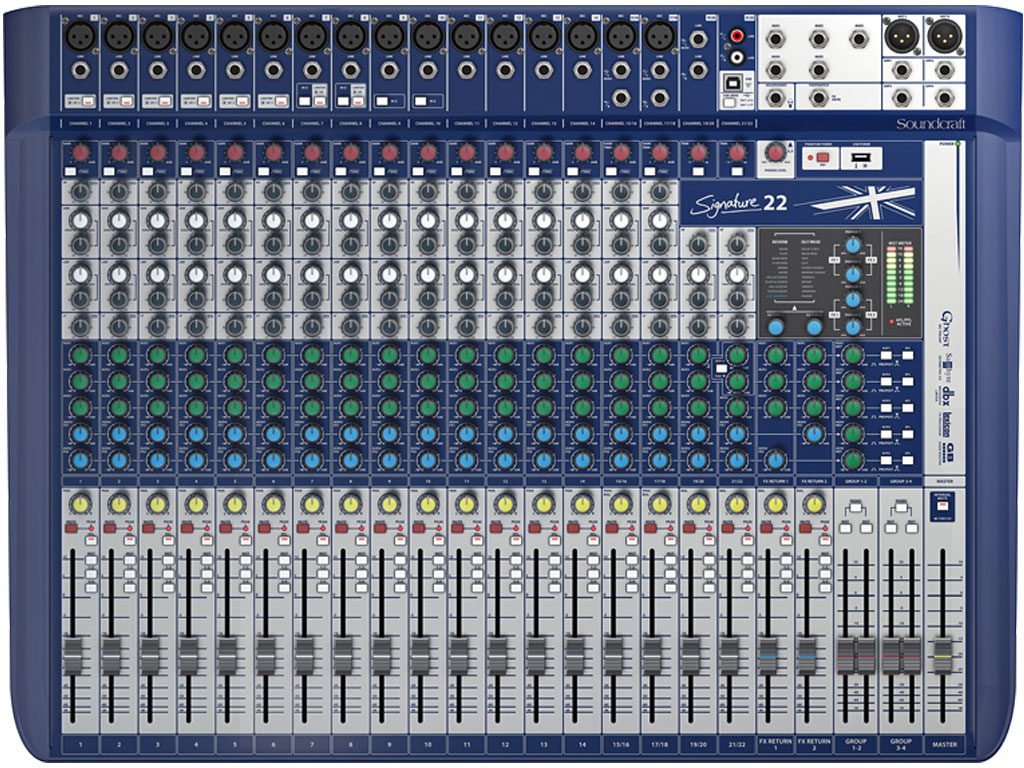This screenshot has height=768, width=1024.
Task: Click the AUX3 output jack
Action: (859, 39)
